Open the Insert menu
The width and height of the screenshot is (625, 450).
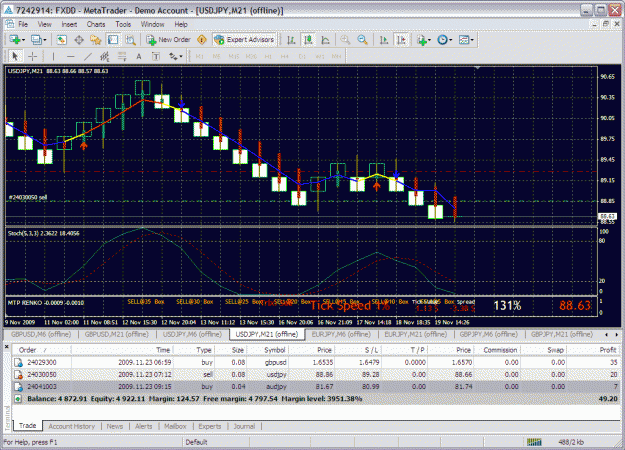(69, 24)
